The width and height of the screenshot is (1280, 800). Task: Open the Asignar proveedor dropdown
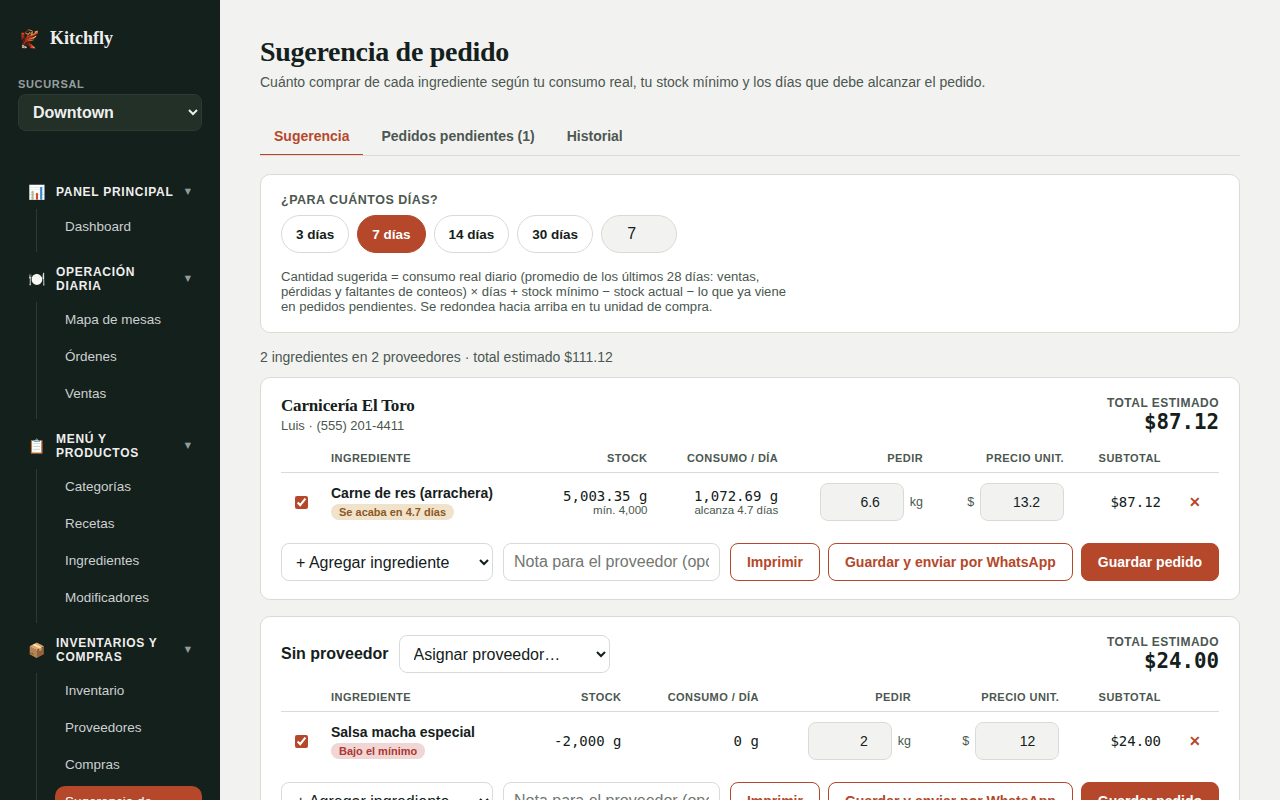tap(504, 654)
